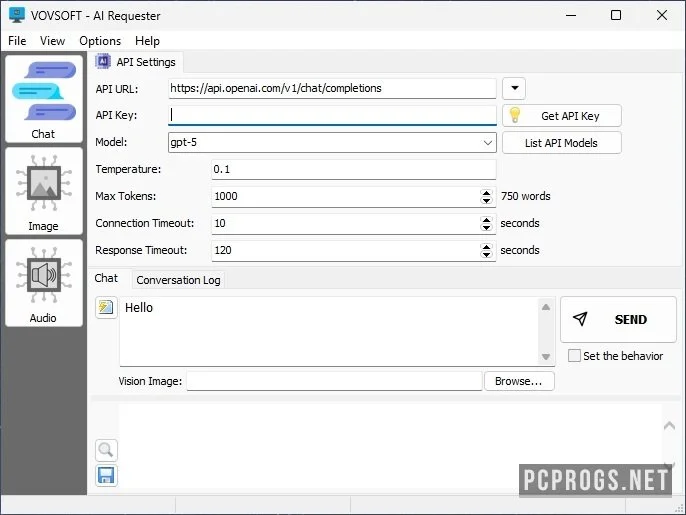Increase Connection Timeout value
This screenshot has width=686, height=515.
click(486, 219)
